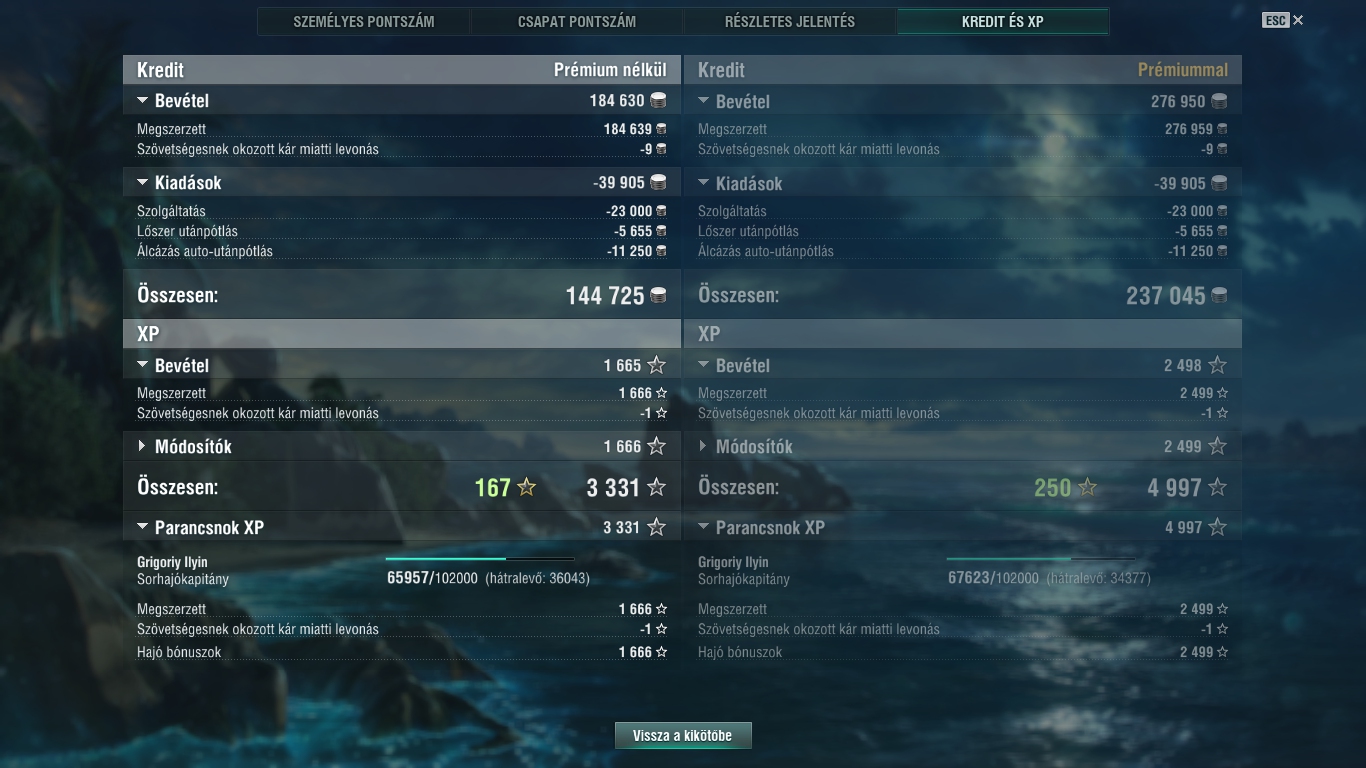The height and width of the screenshot is (768, 1366).
Task: Click coin icon beside premium total 237 045
Action: click(1219, 295)
